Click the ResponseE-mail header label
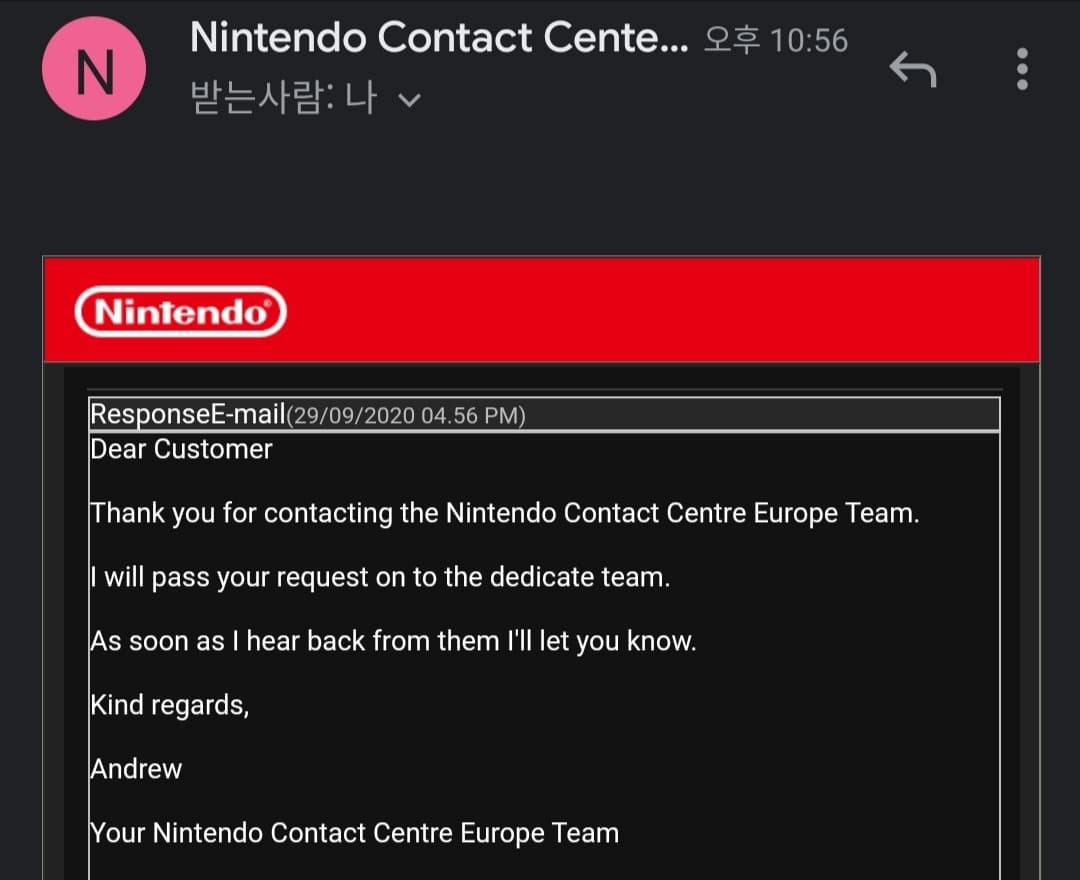Screen dimensions: 1080x880 pos(187,414)
